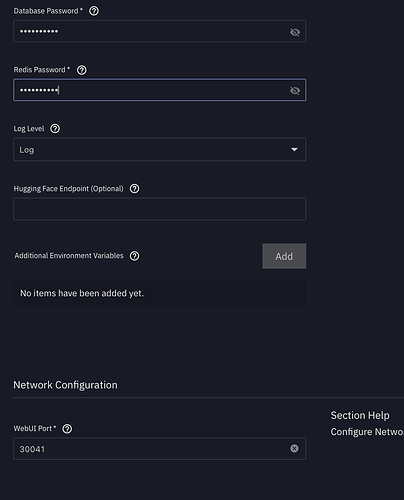Click the Section Help heading
Image resolution: width=404 pixels, height=500 pixels.
click(x=360, y=415)
